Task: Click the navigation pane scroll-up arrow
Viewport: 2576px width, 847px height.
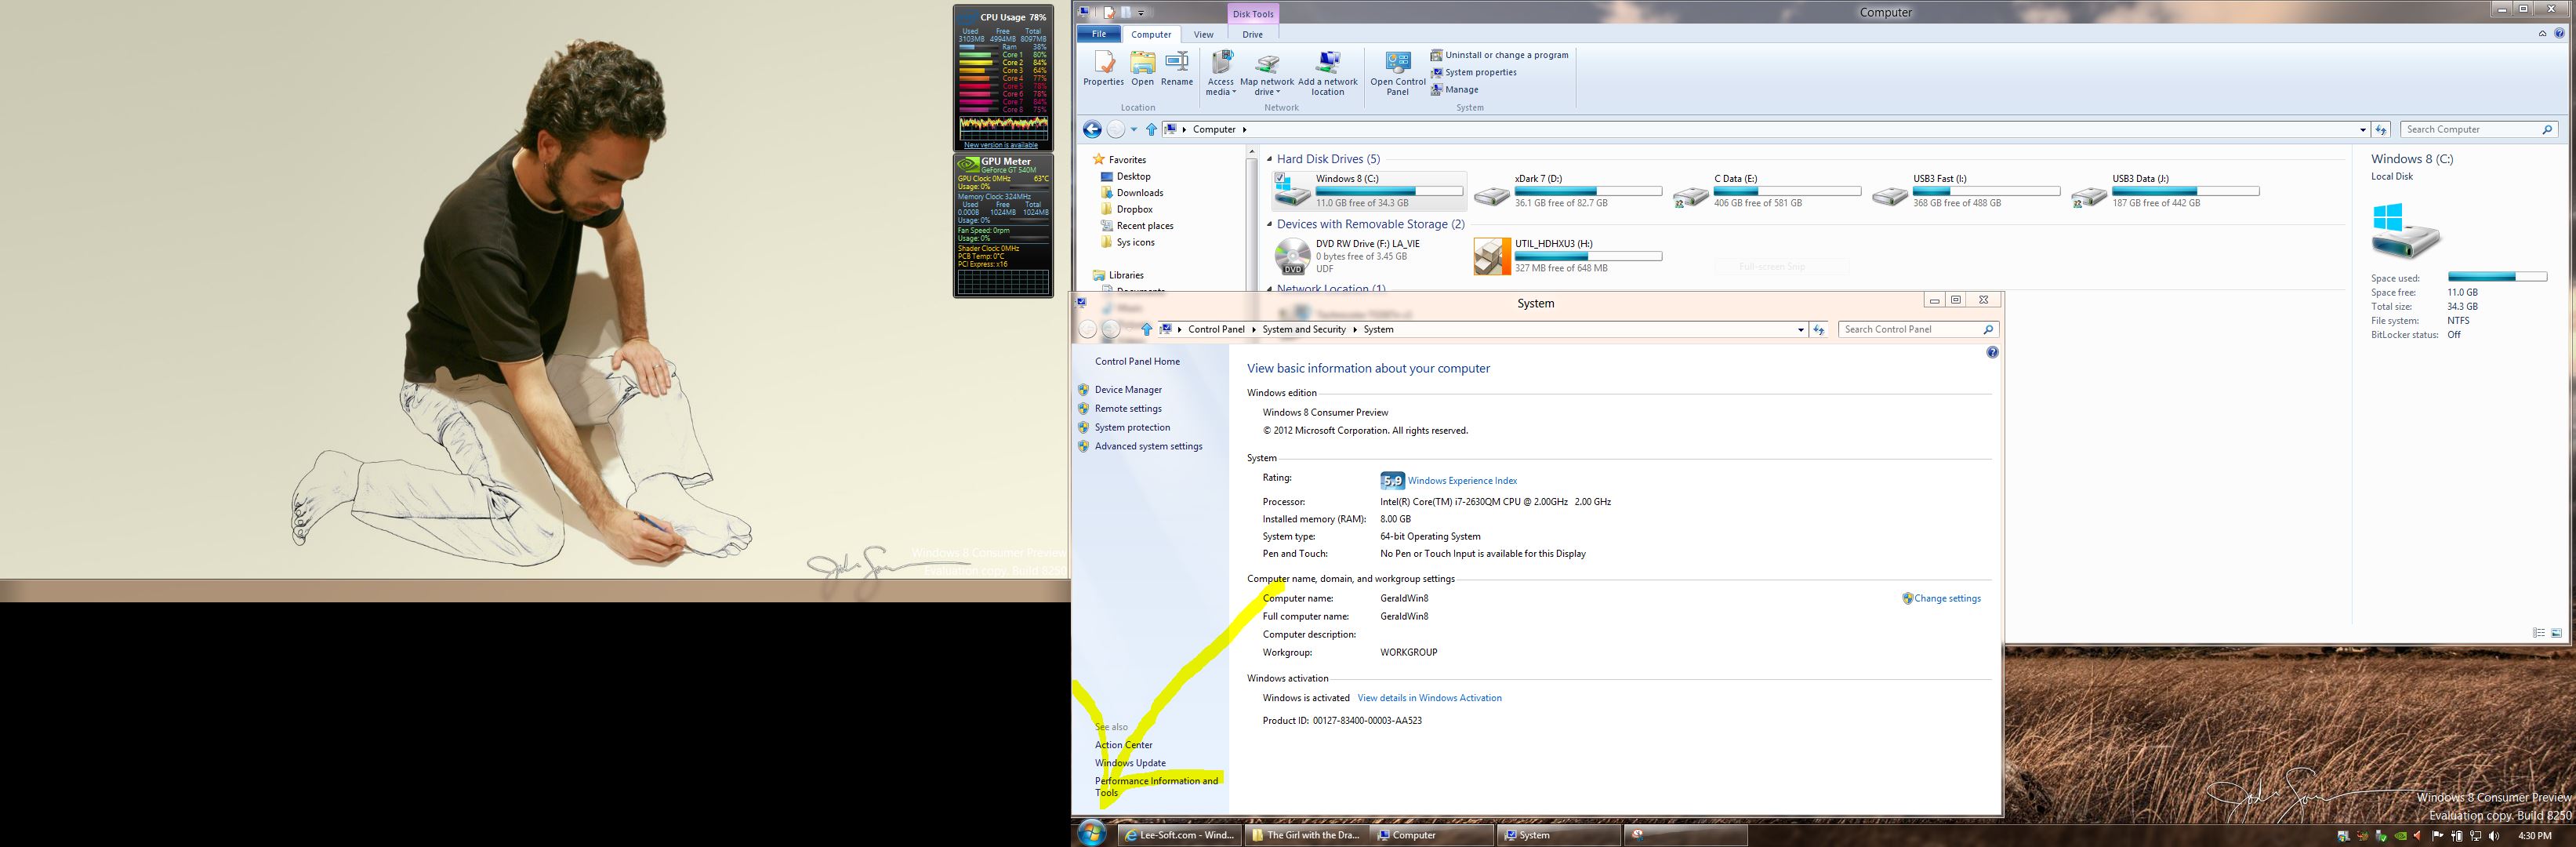Action: pos(1251,152)
